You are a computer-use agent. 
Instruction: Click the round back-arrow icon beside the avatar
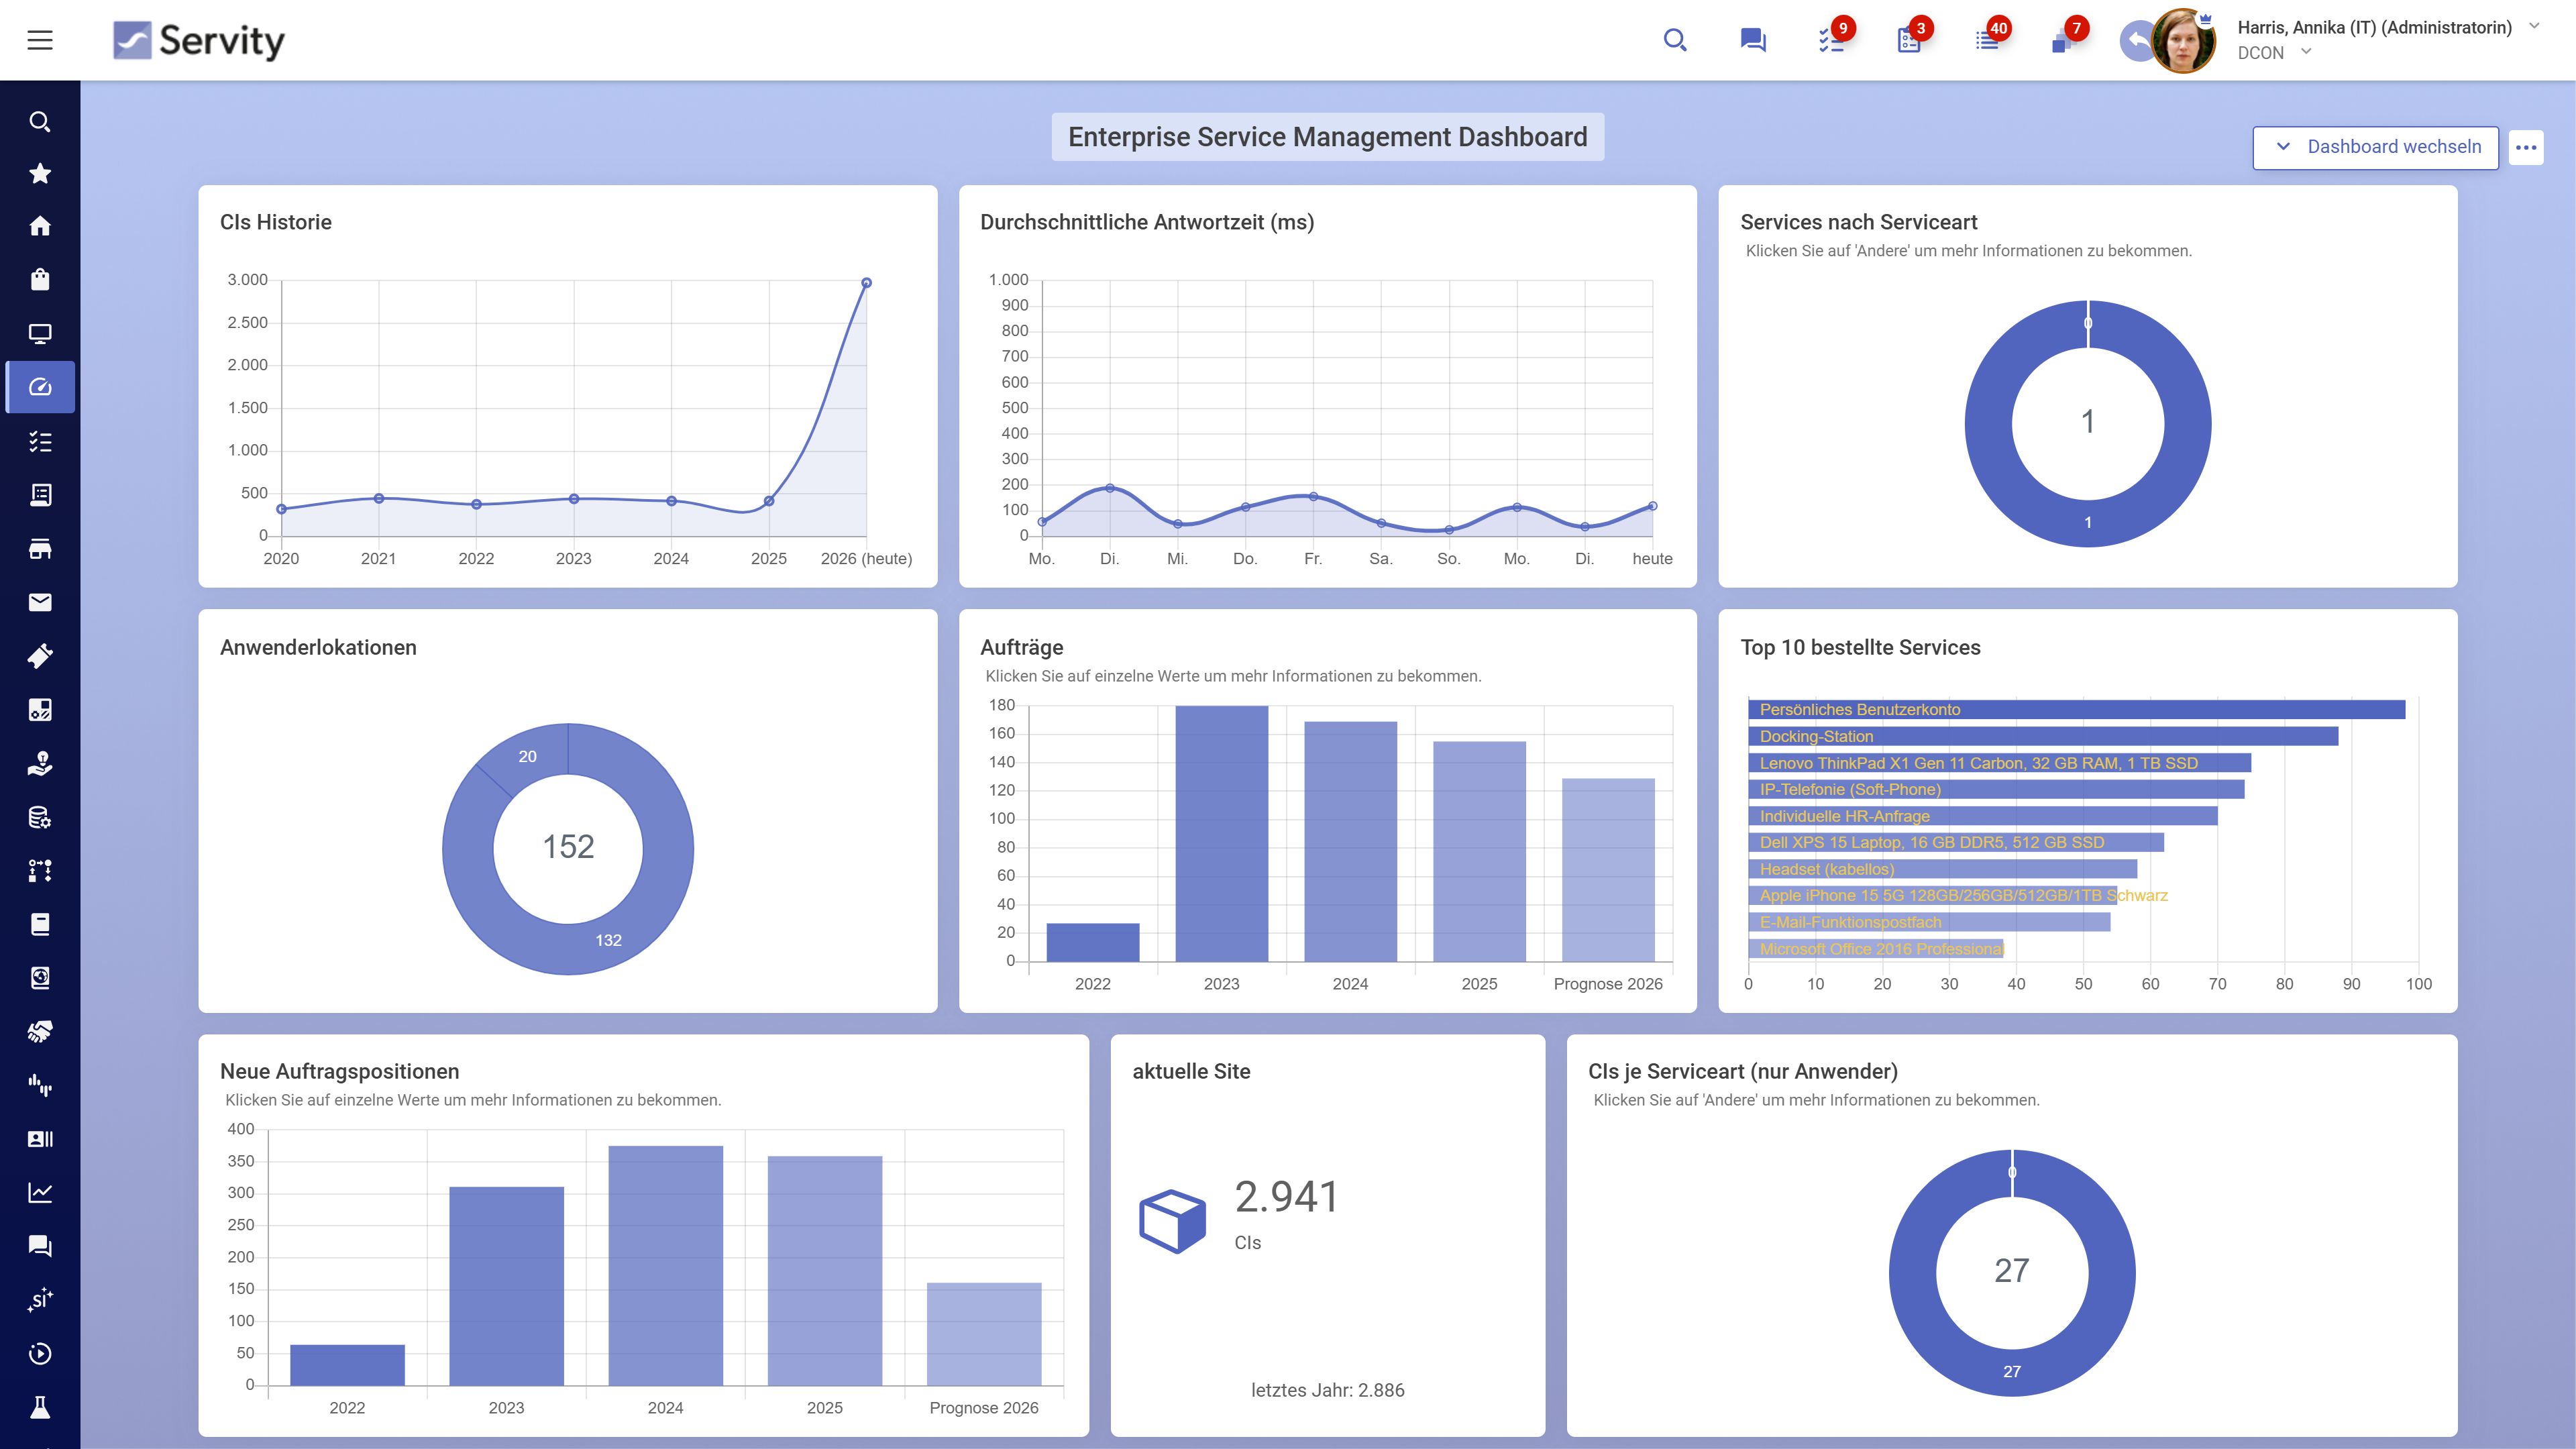2136,40
